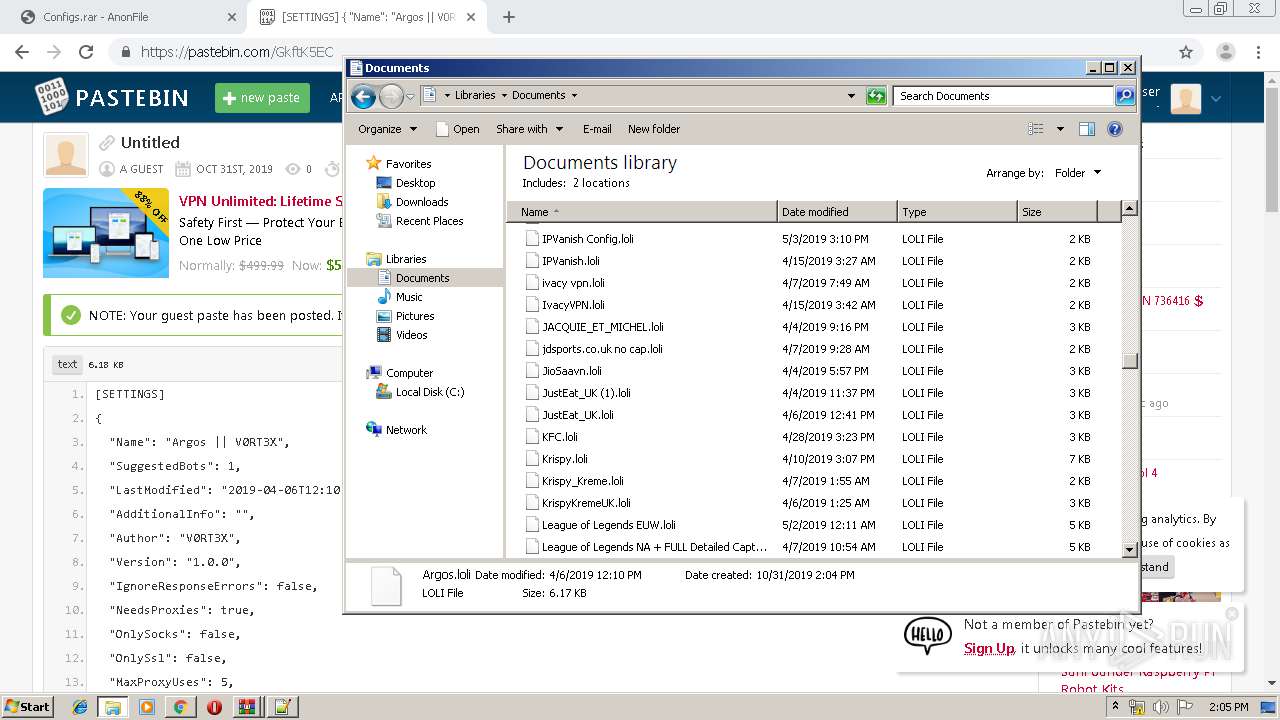This screenshot has height=720, width=1280.
Task: Select Pictures library in the navigation pane
Action: point(415,316)
